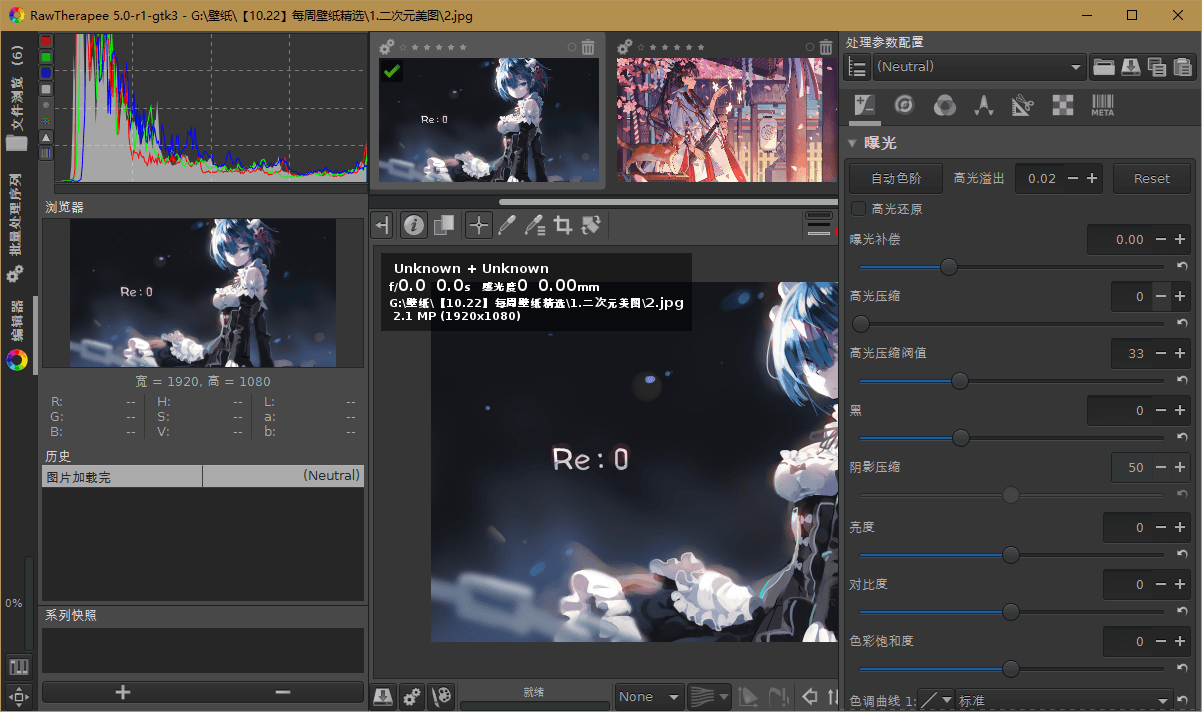Click the 对比度 slider handle
This screenshot has height=712, width=1202.
1011,611
